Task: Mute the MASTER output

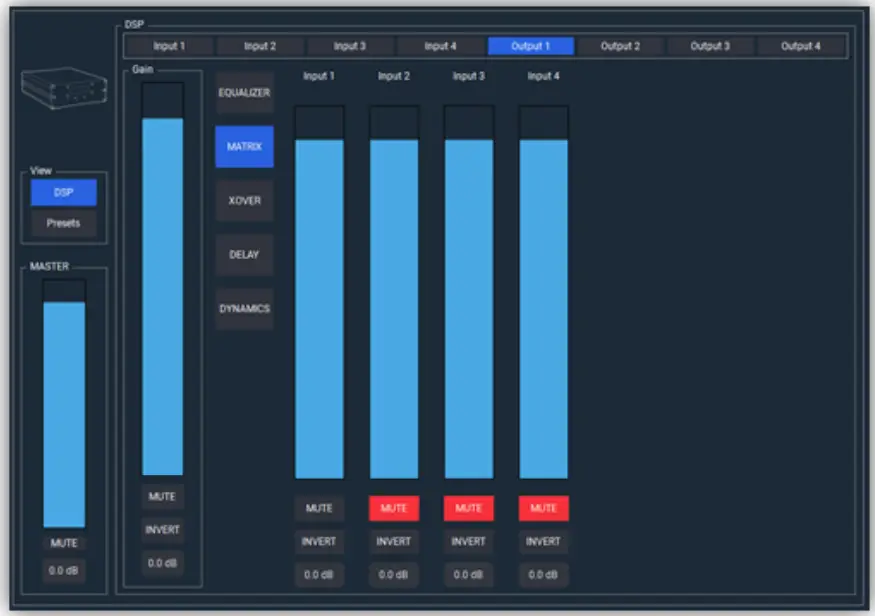Action: pyautogui.click(x=63, y=544)
